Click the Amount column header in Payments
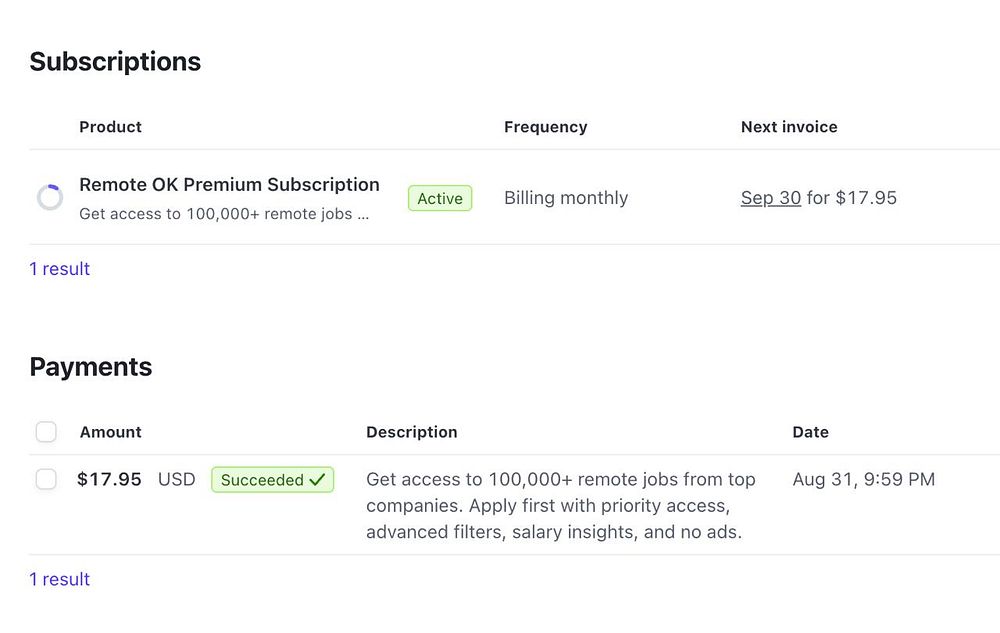Screen dimensions: 1000x633 pyautogui.click(x=110, y=432)
